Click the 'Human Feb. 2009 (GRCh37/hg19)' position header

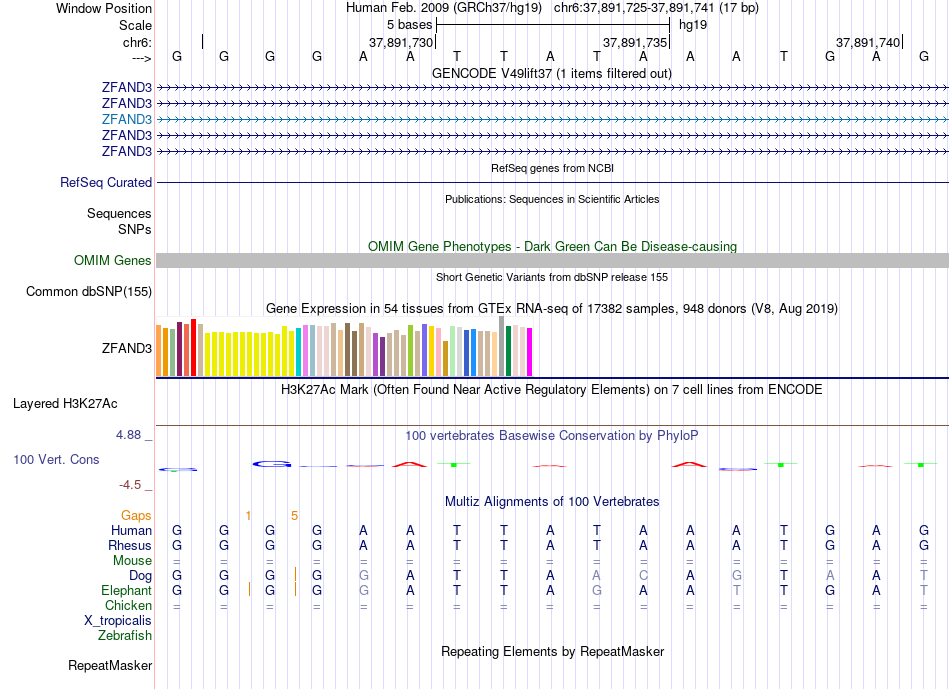click(x=444, y=8)
